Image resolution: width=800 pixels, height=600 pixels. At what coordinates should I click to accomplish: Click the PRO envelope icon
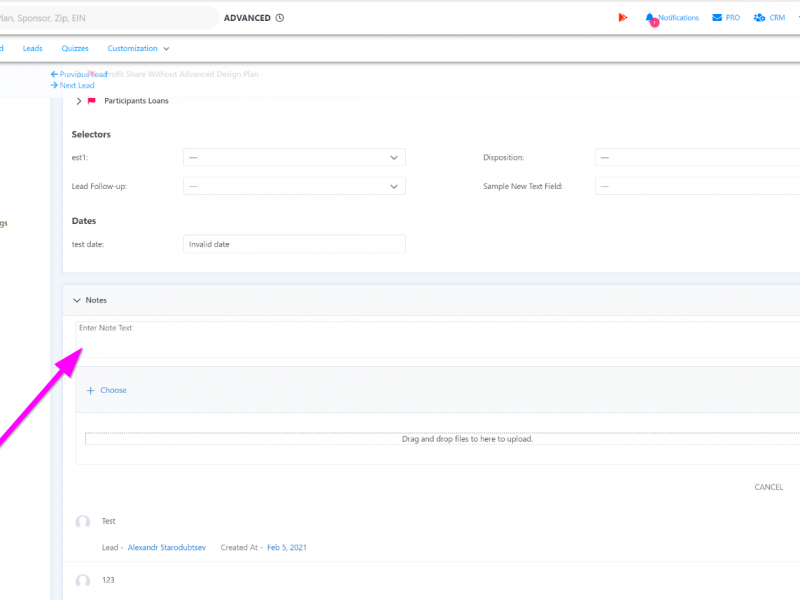[717, 18]
